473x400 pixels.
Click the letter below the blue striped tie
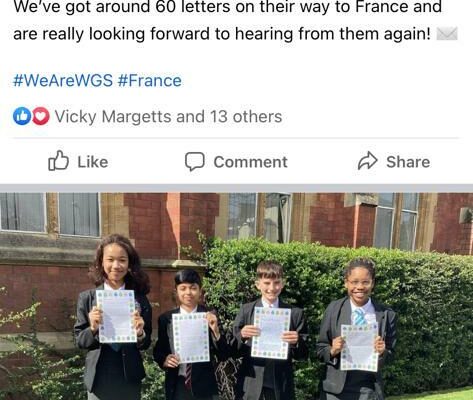[359, 347]
